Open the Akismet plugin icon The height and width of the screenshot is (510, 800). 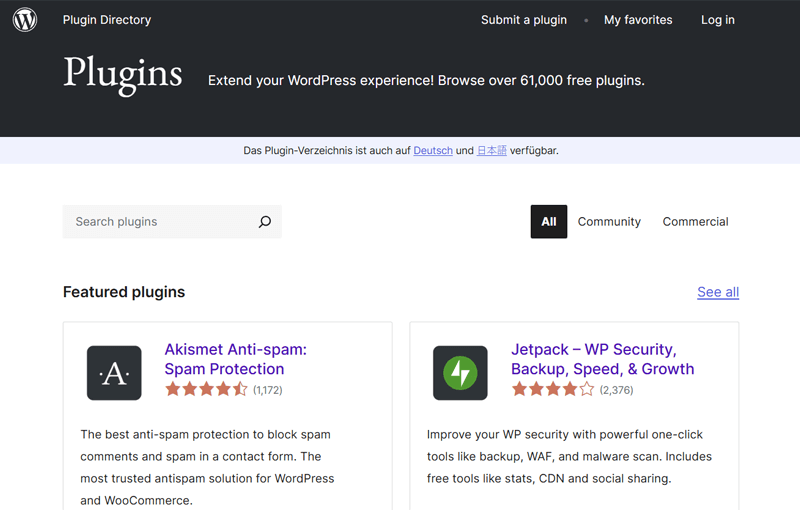click(114, 373)
